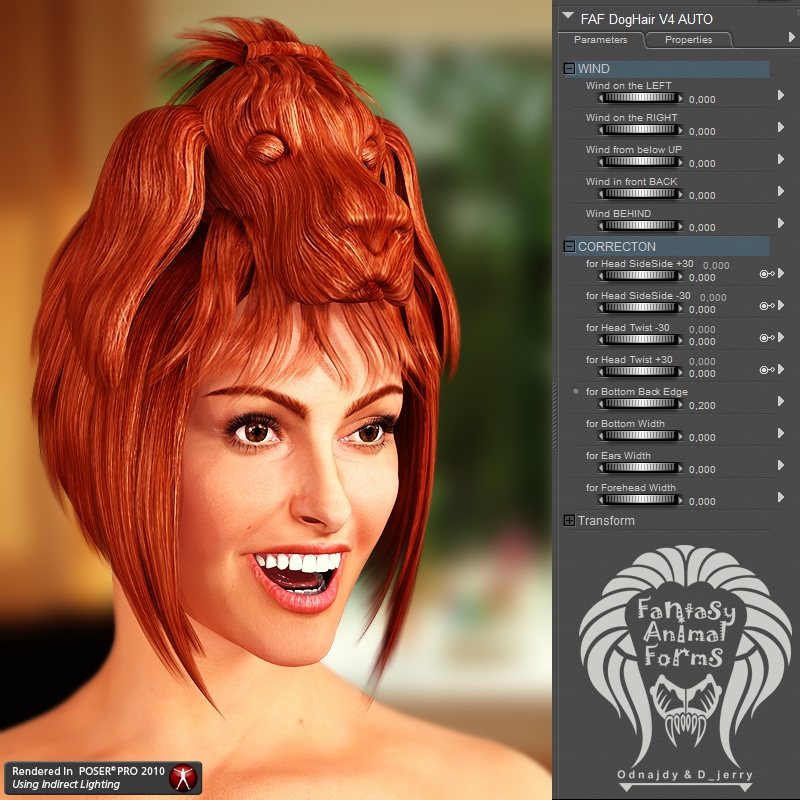Screen dimensions: 800x800
Task: Switch to the Properties tab
Action: click(688, 40)
